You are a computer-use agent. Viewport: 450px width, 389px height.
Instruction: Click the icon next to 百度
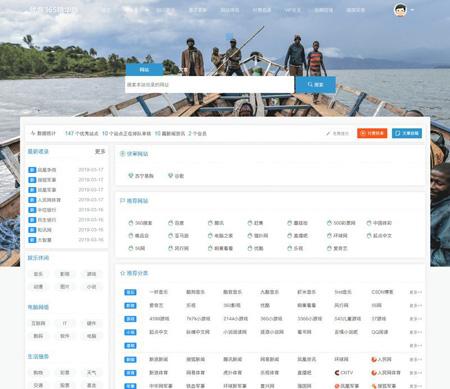[x=170, y=223]
